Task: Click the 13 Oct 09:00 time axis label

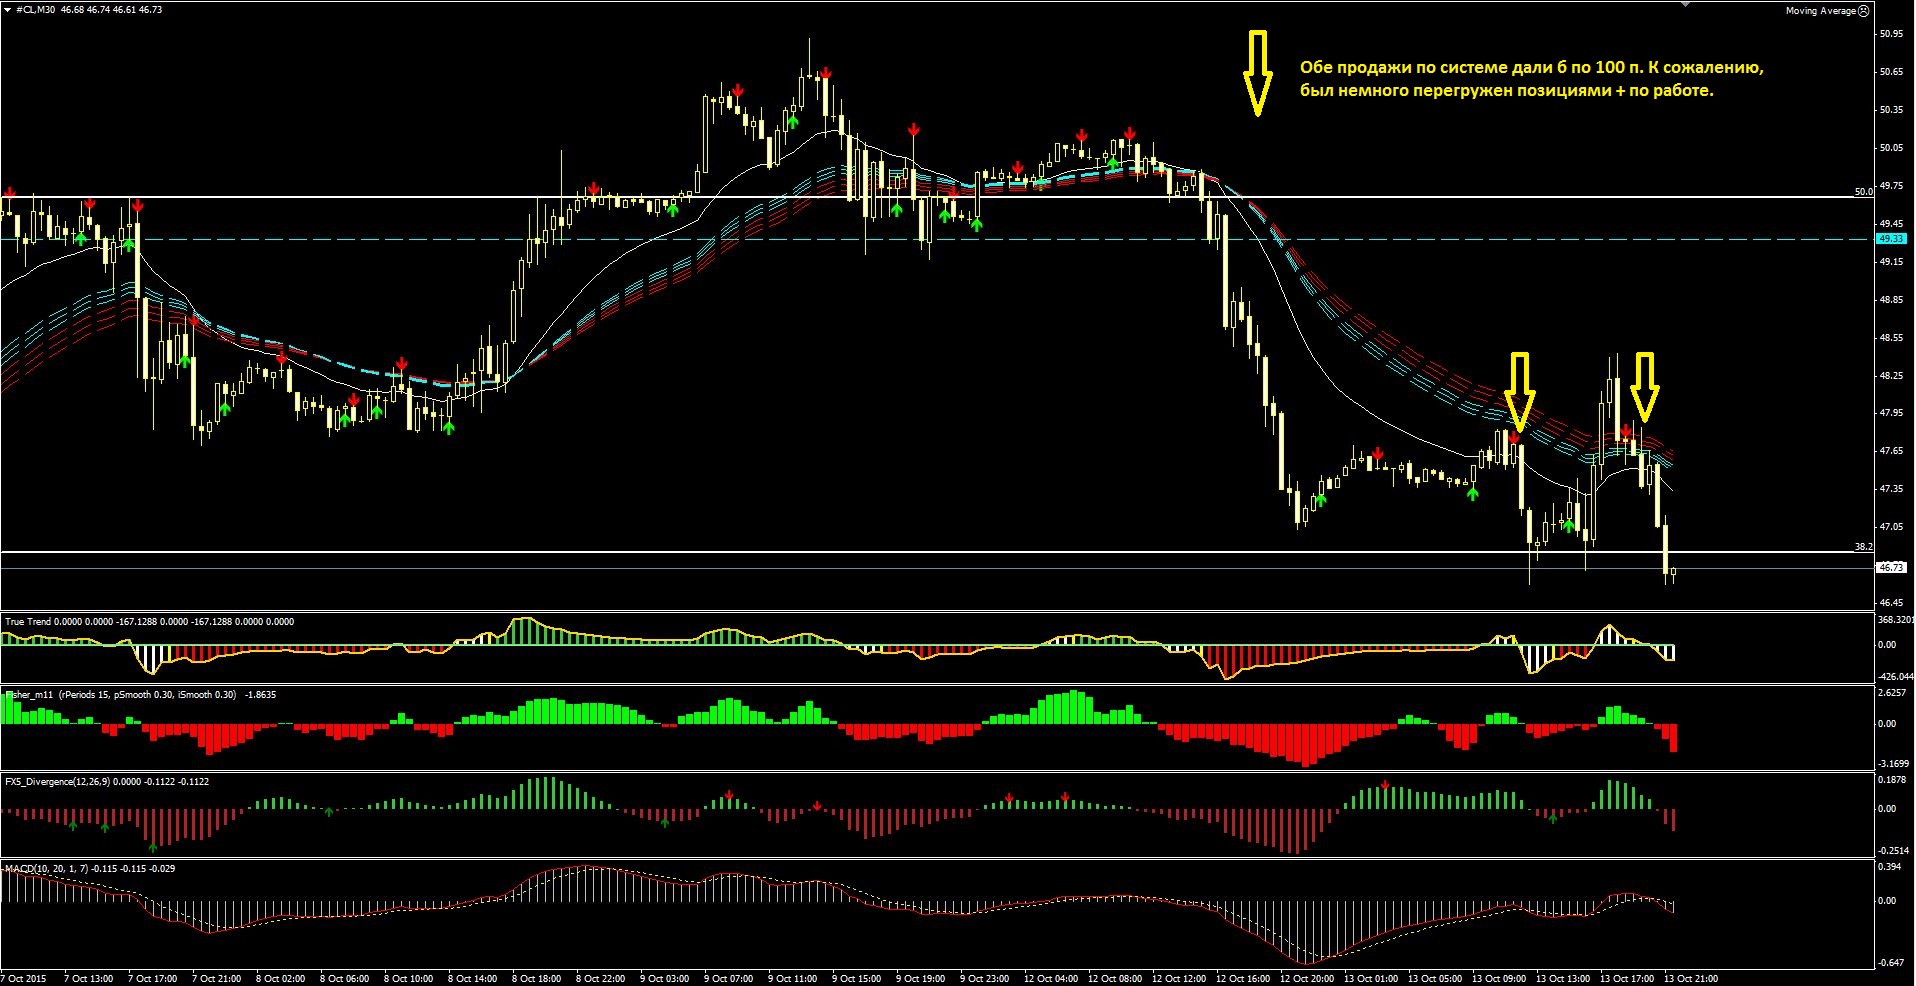Action: pos(1499,979)
